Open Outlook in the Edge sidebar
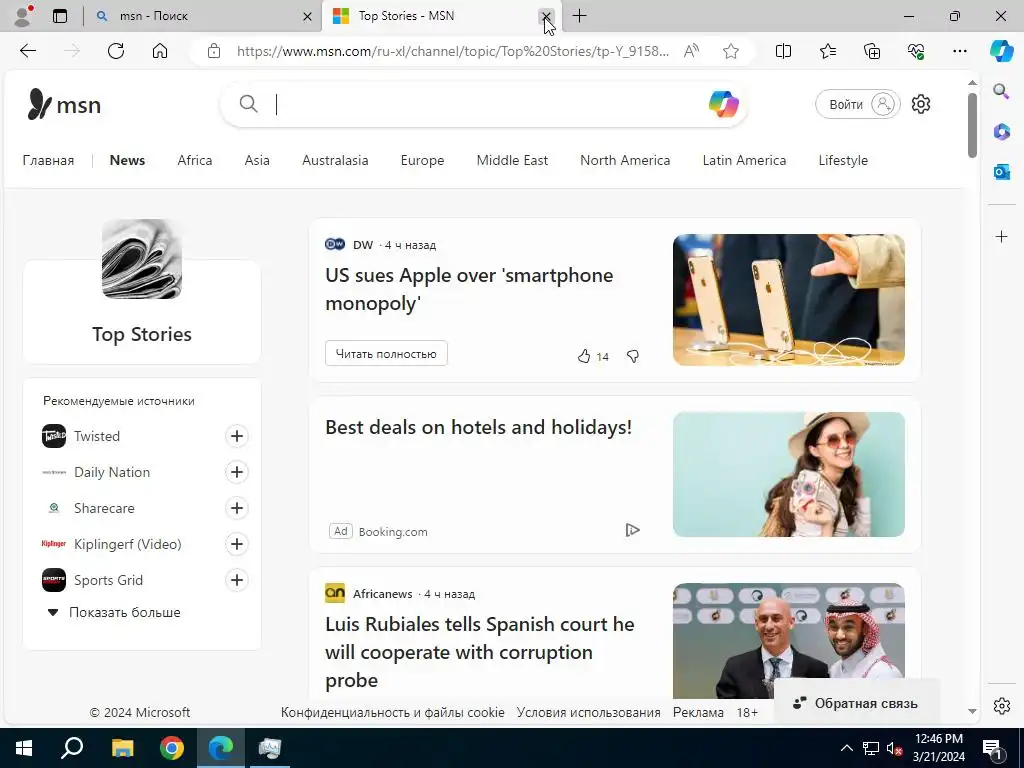This screenshot has width=1024, height=768. tap(1001, 172)
